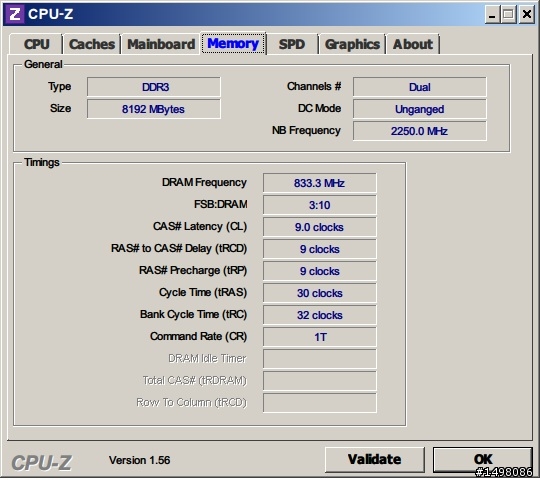Click the Validate button

(375, 459)
